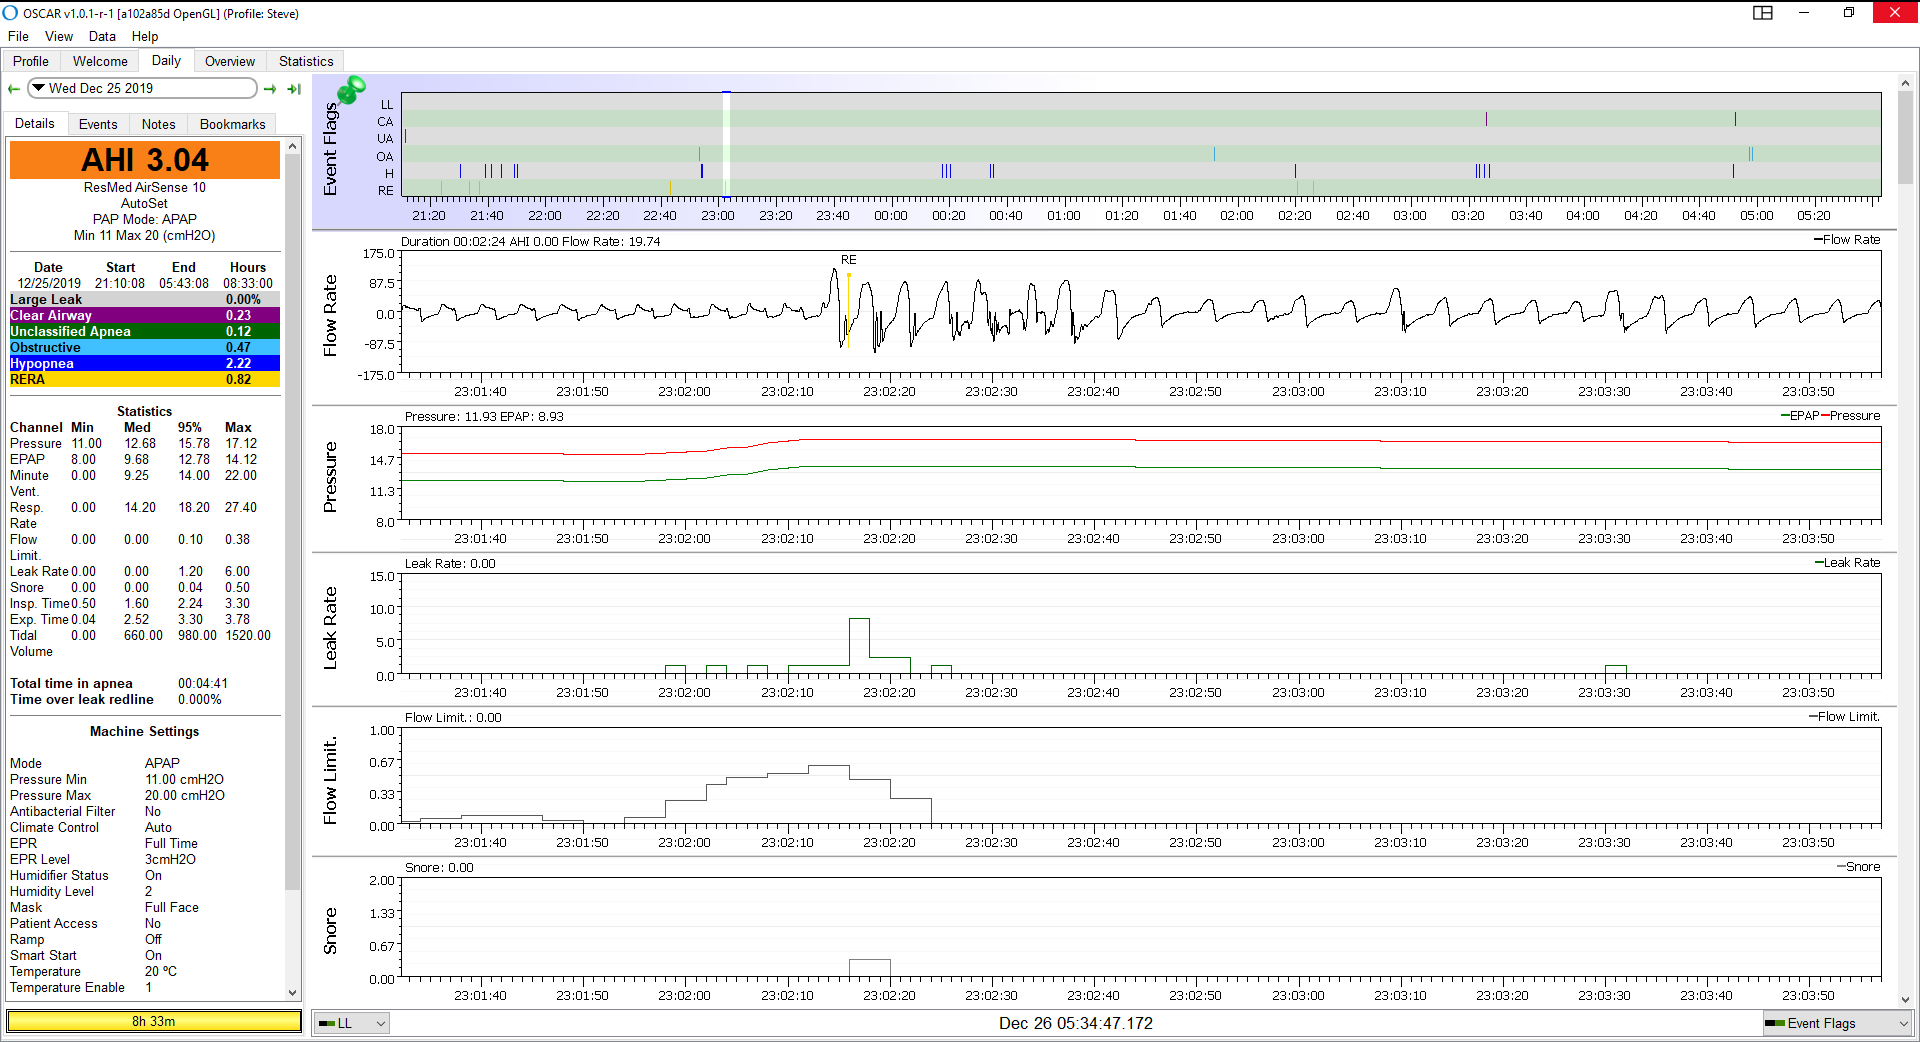Click the EPAP legend label
The image size is (1920, 1042).
coord(1800,416)
